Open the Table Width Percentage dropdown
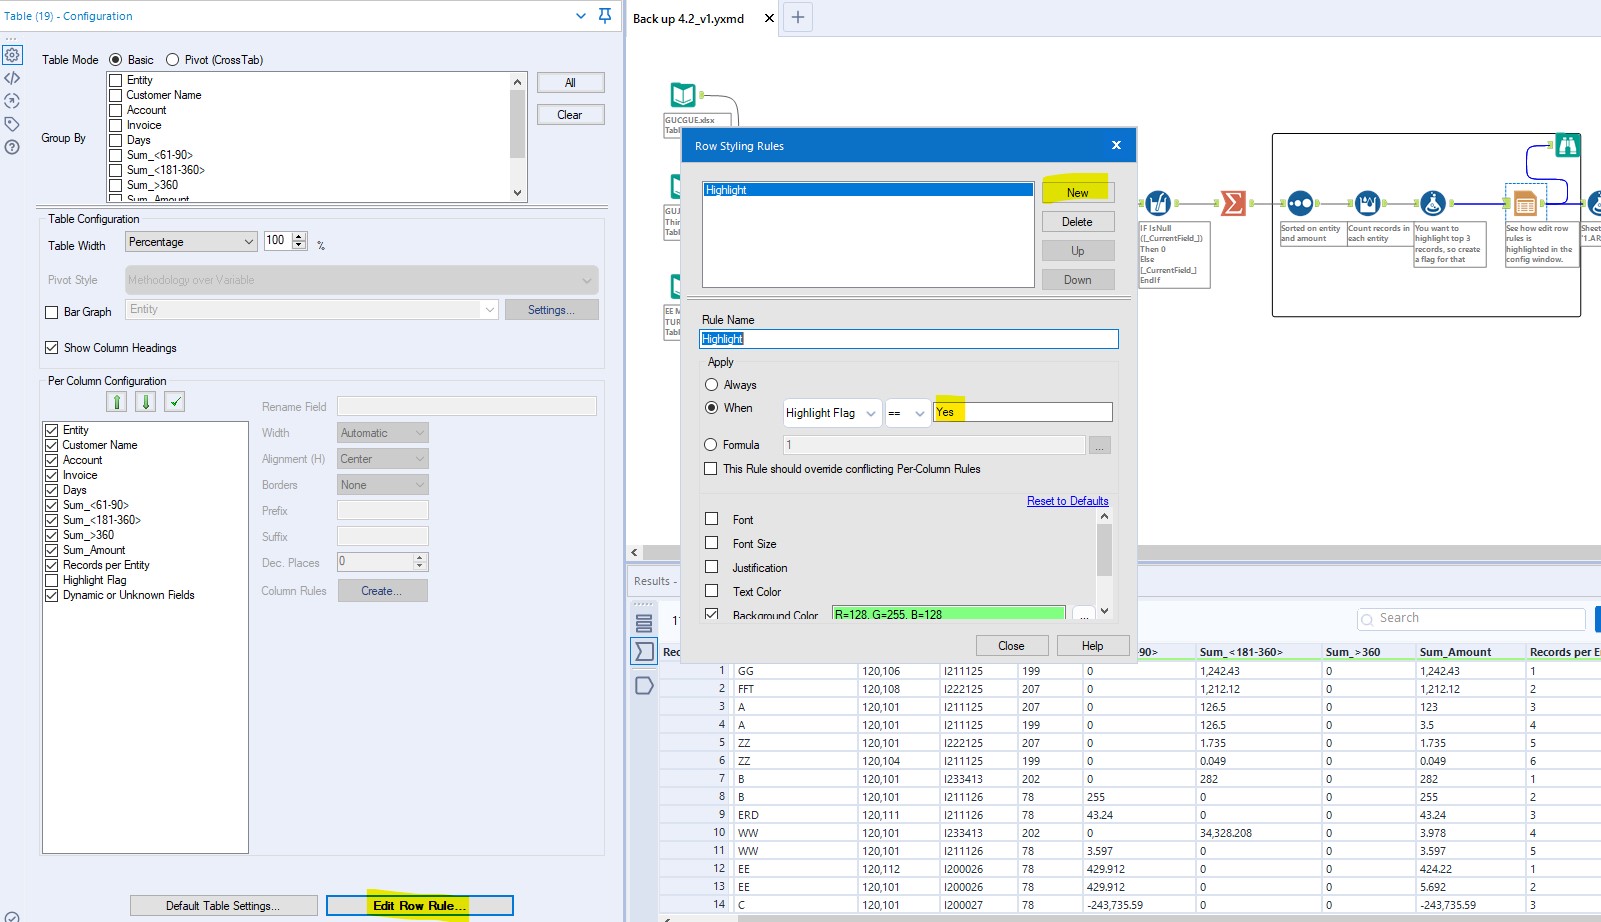1601x922 pixels. [x=192, y=242]
